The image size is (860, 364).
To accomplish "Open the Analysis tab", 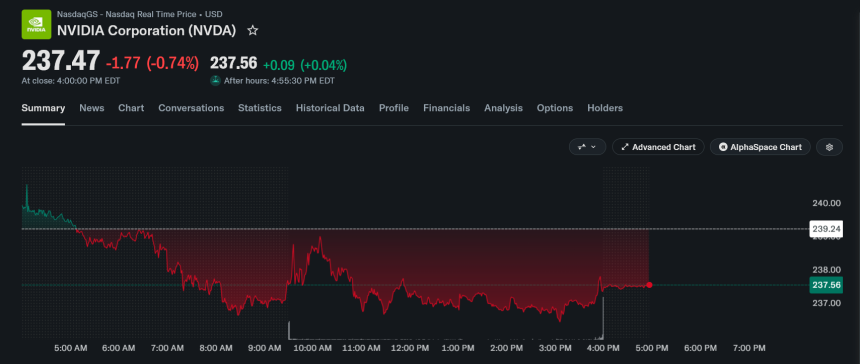I will [503, 108].
